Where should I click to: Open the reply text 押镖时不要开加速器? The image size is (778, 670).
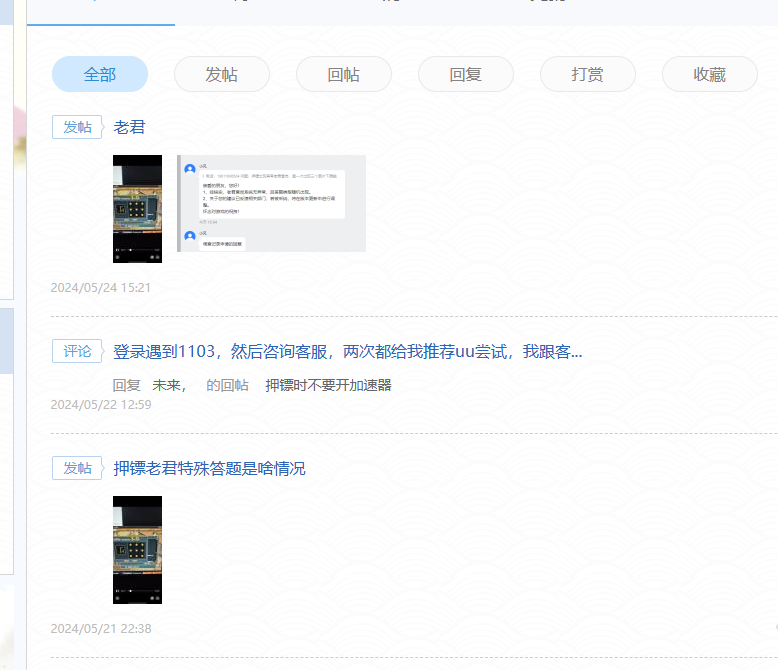point(328,385)
